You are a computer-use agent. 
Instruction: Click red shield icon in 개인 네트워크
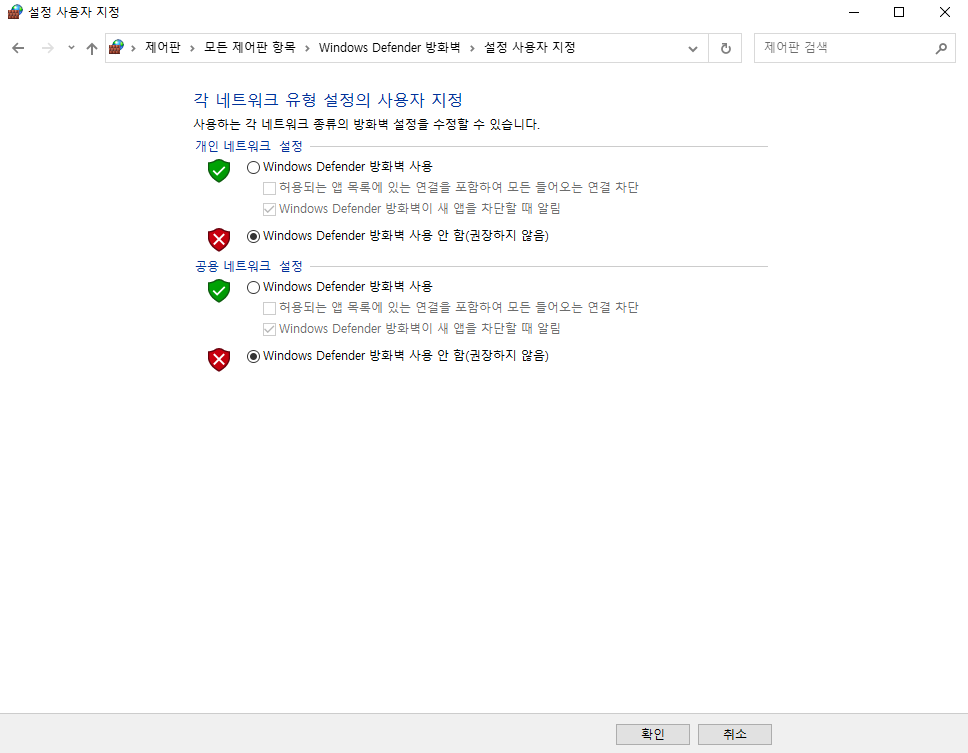tap(219, 239)
